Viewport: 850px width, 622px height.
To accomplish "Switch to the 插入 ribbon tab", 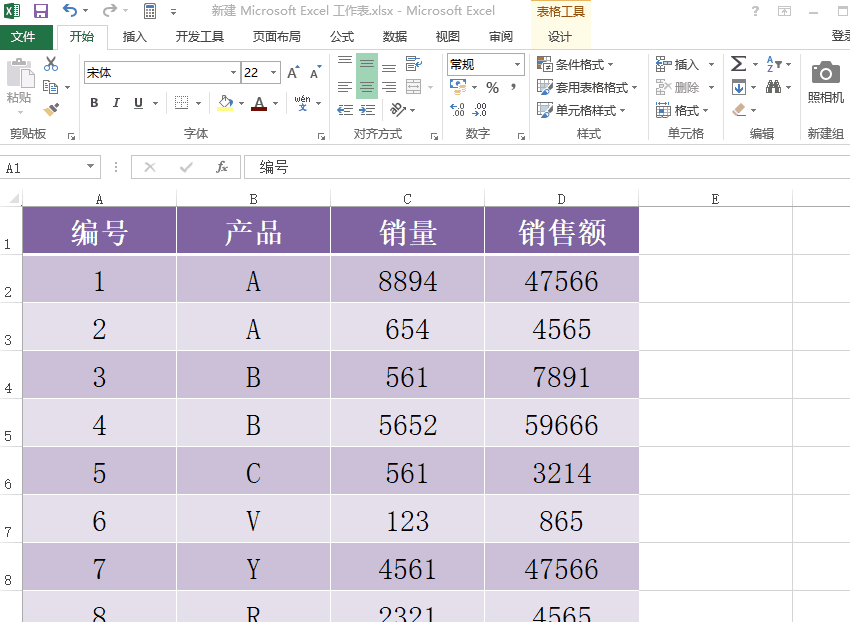I will tap(135, 36).
